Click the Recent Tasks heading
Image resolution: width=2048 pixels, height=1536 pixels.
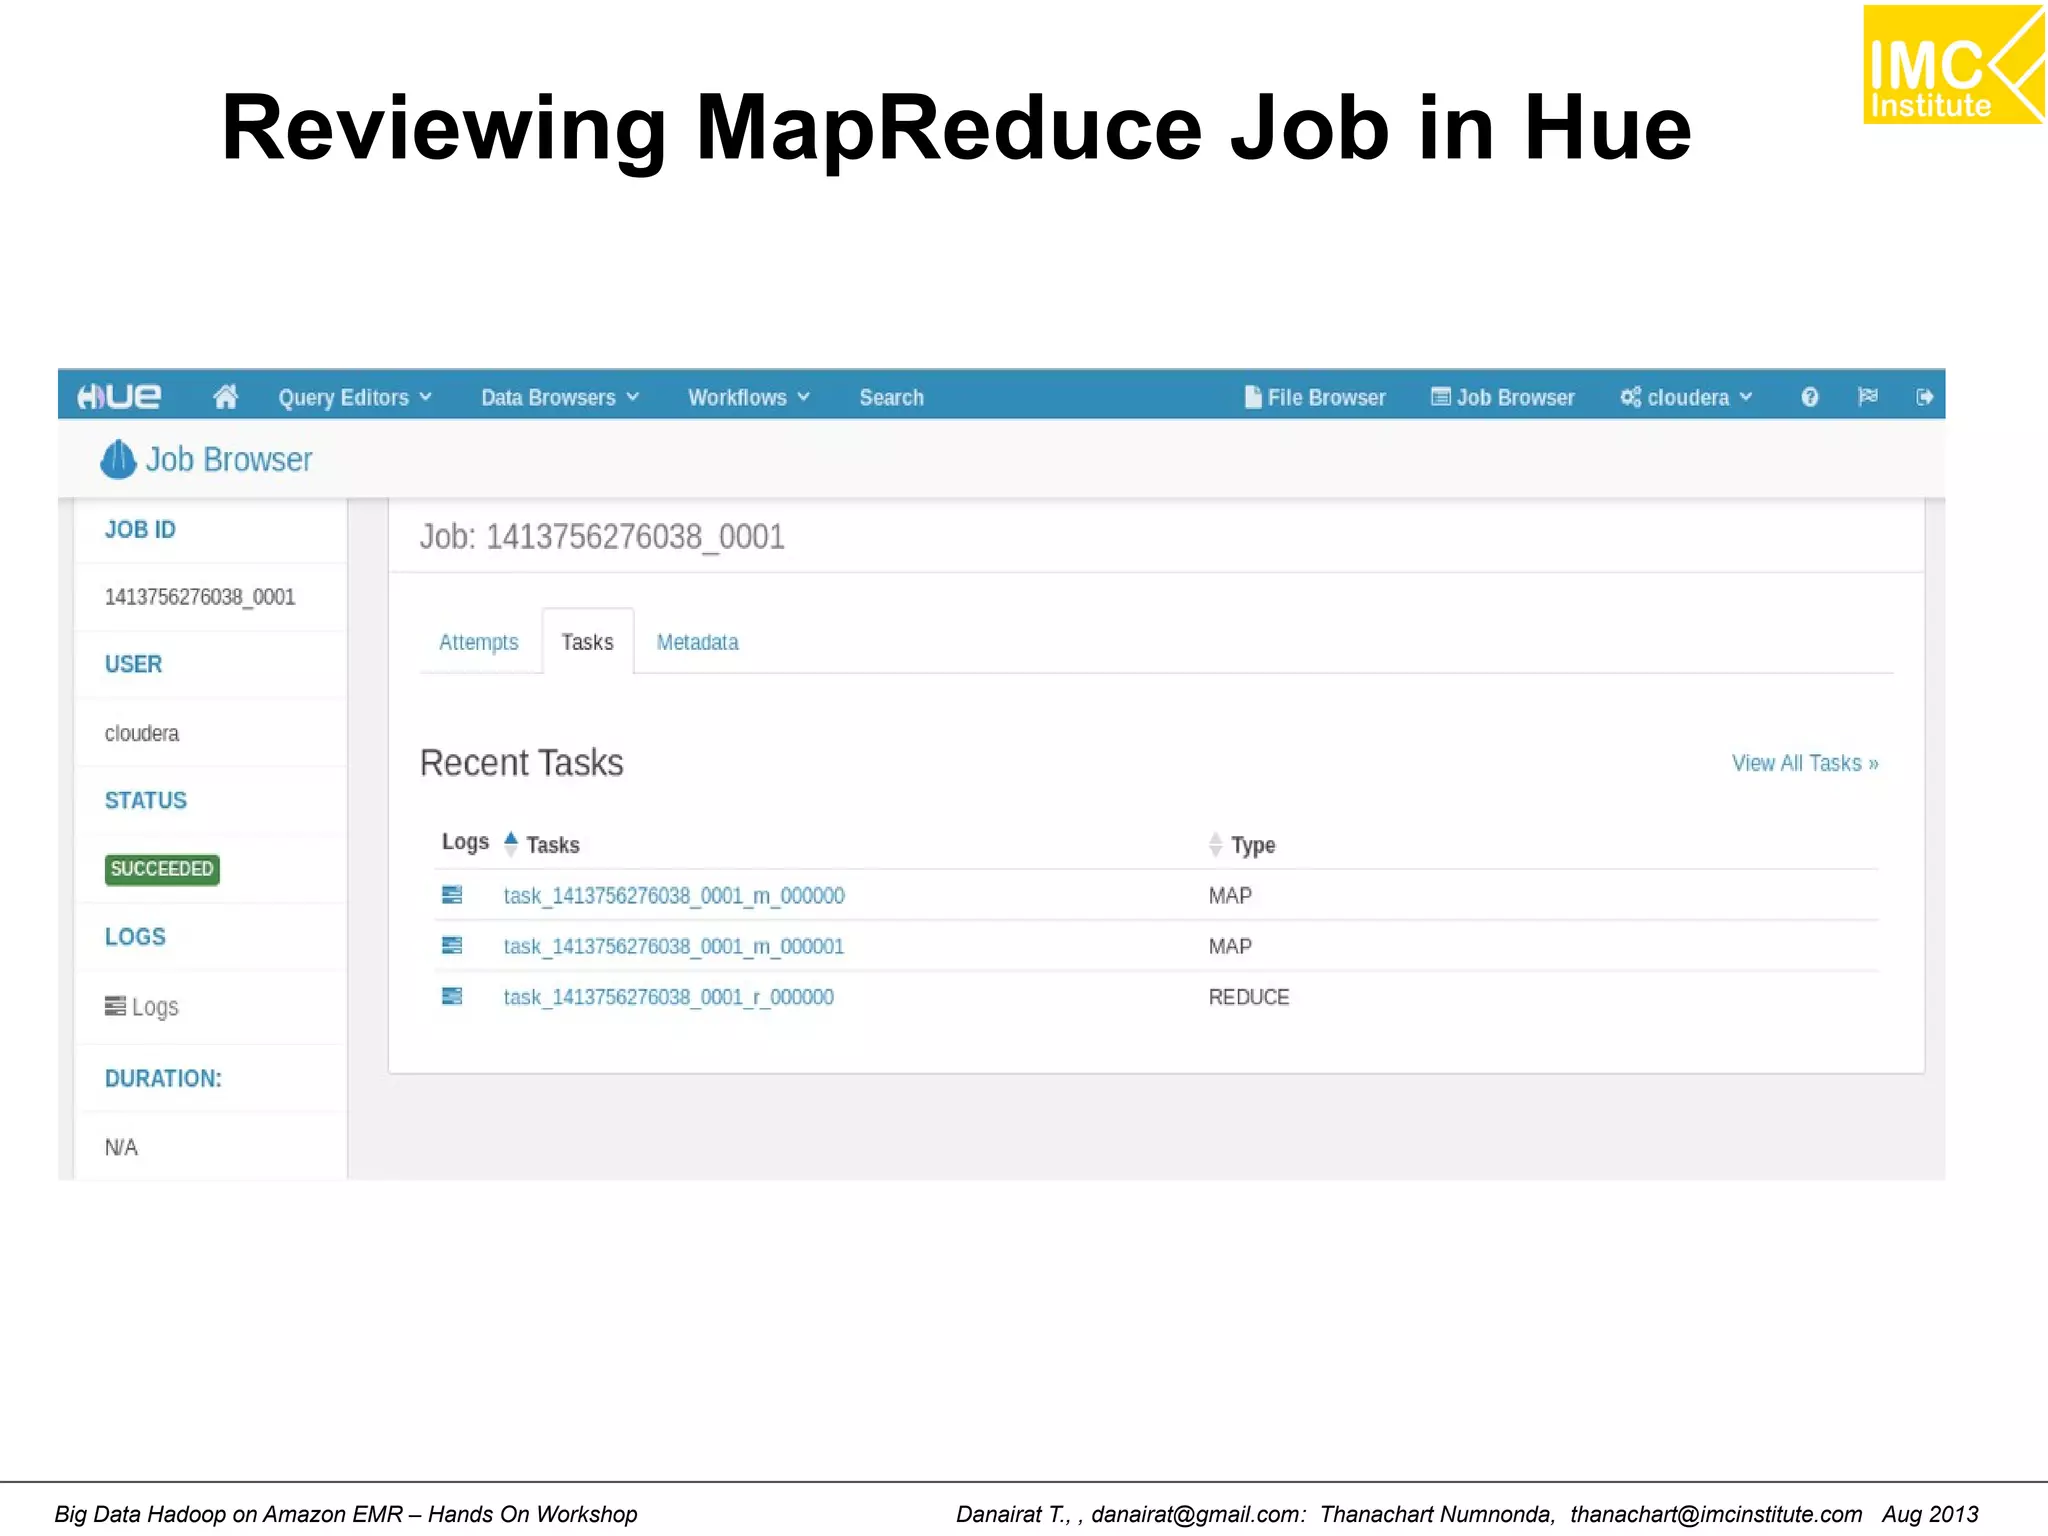point(521,763)
